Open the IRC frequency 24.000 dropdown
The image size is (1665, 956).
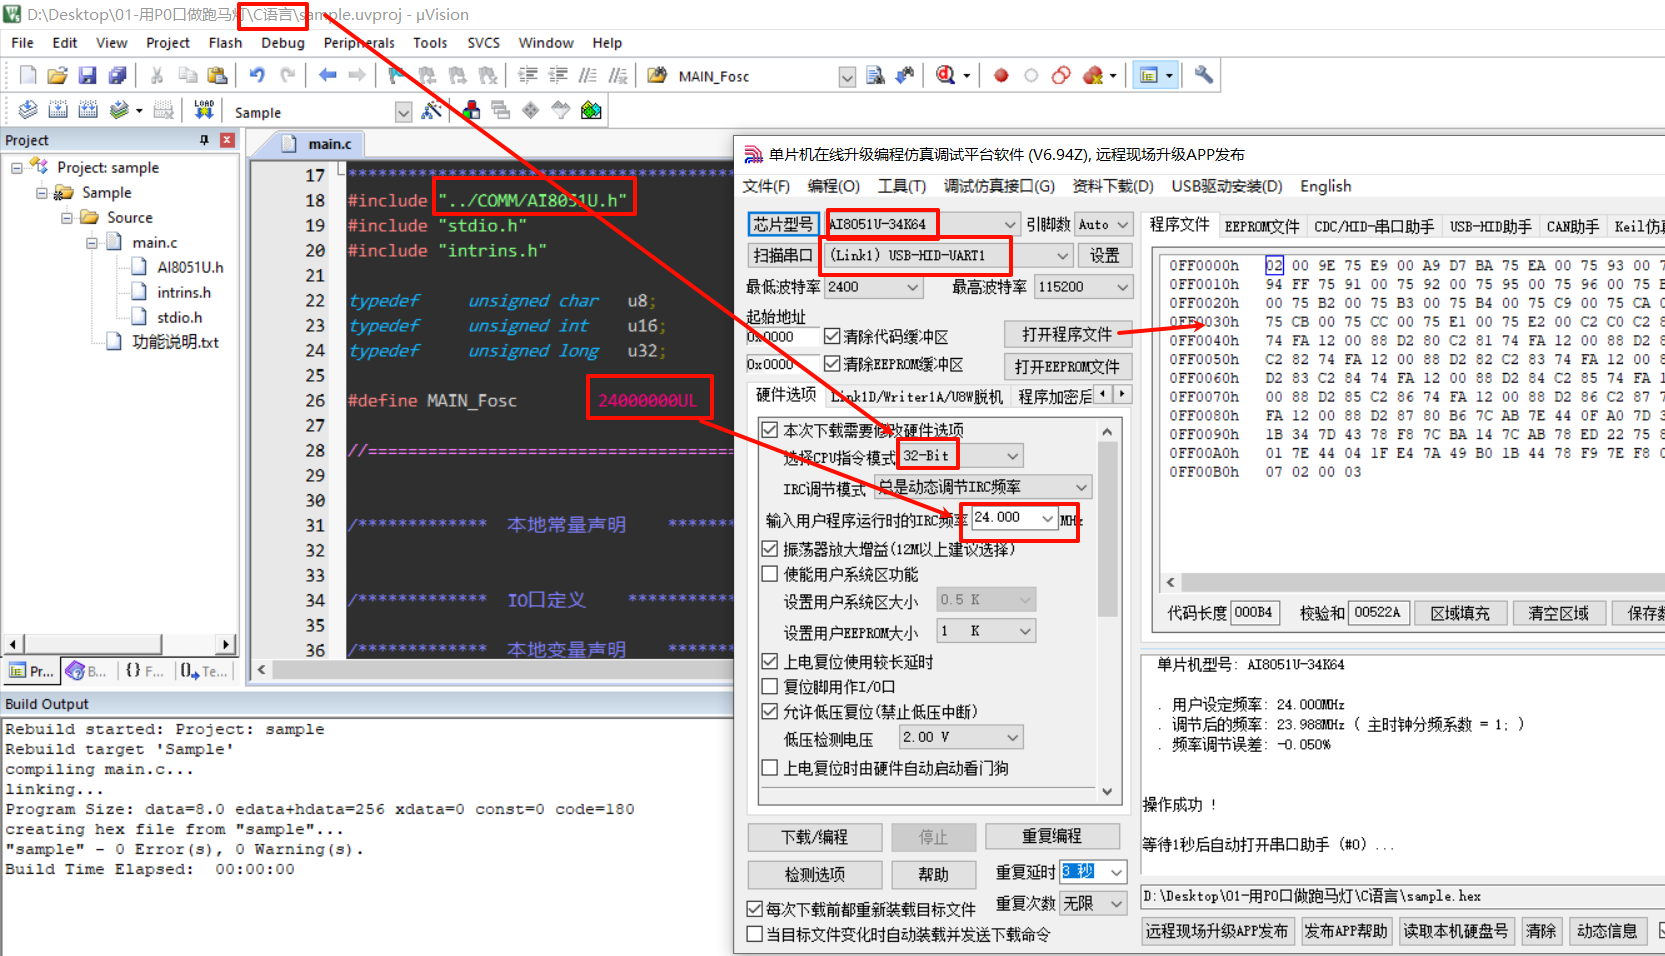(x=1047, y=518)
